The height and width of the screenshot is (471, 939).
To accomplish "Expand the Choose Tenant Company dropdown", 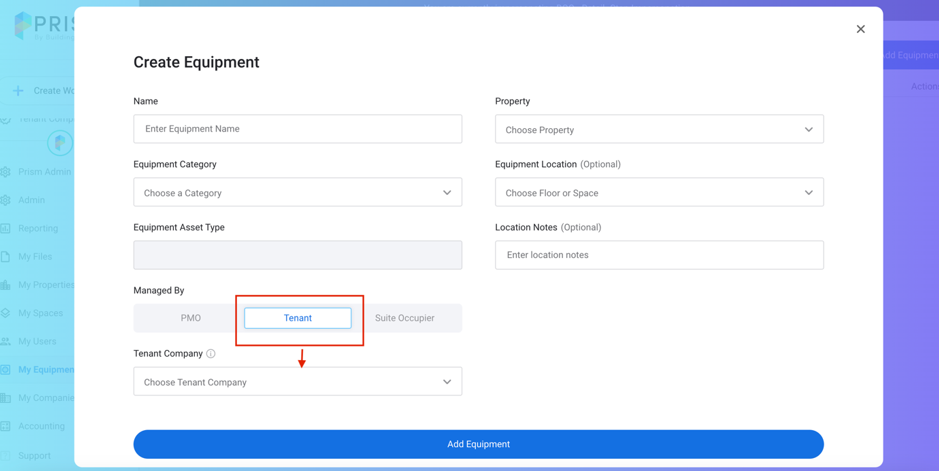I will pyautogui.click(x=297, y=382).
